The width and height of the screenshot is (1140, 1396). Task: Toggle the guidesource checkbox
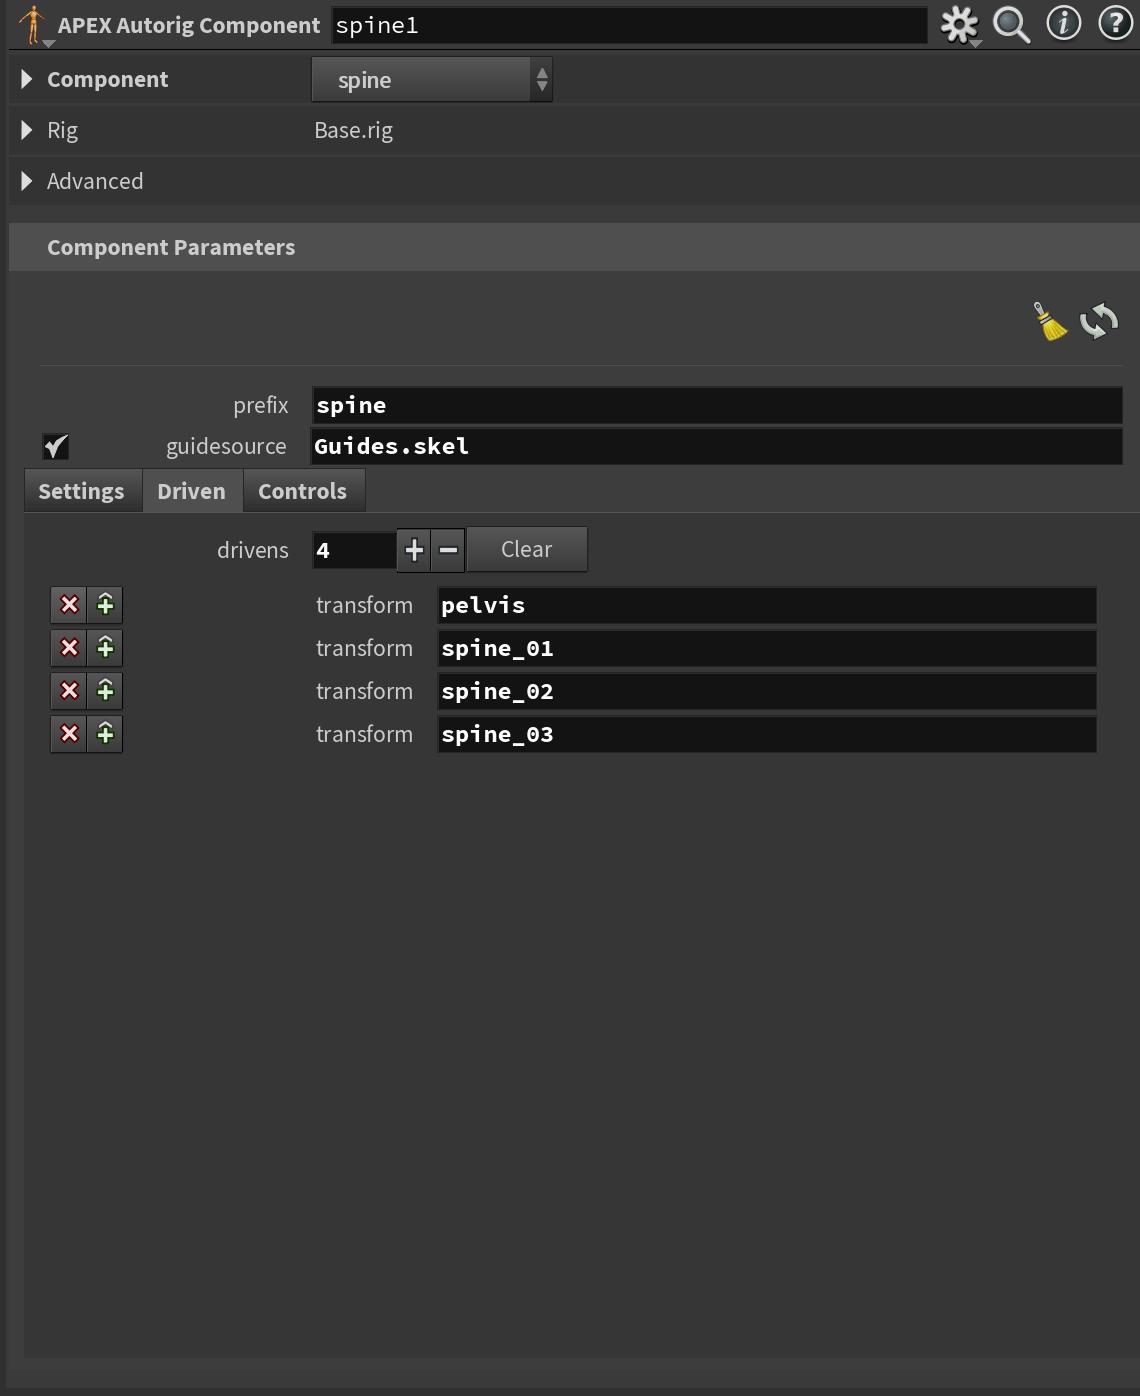(57, 447)
